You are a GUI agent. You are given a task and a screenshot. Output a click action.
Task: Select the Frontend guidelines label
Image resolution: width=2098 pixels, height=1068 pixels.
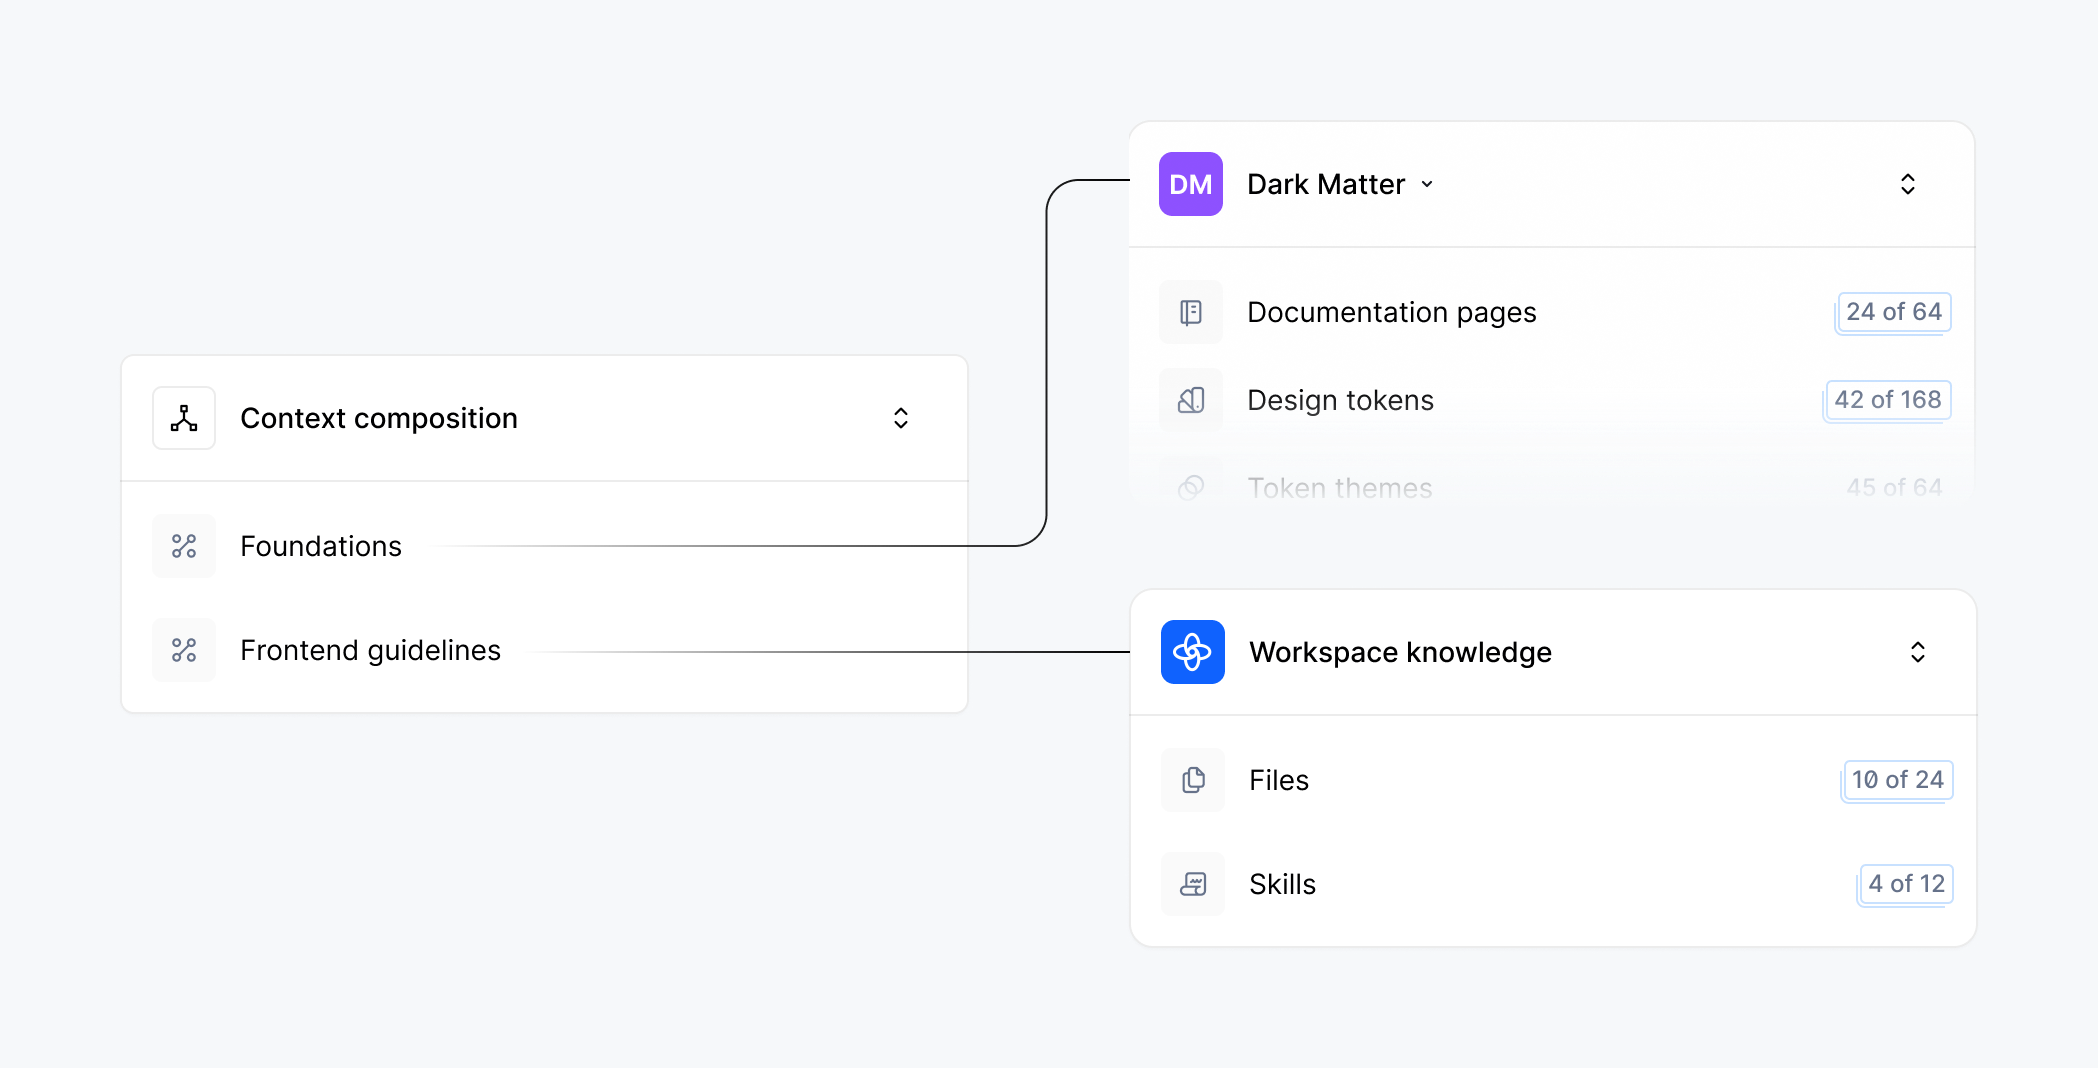(x=370, y=650)
